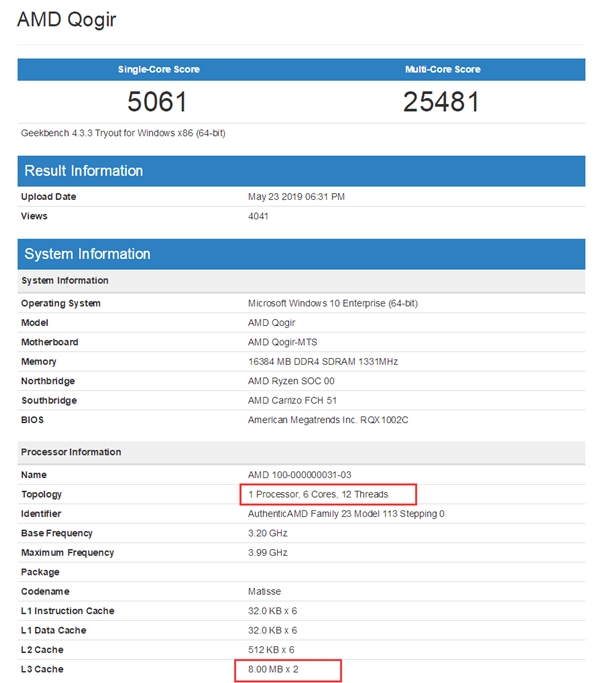Select the AMD Ryzen SOC 00 value
The height and width of the screenshot is (683, 600).
point(291,381)
